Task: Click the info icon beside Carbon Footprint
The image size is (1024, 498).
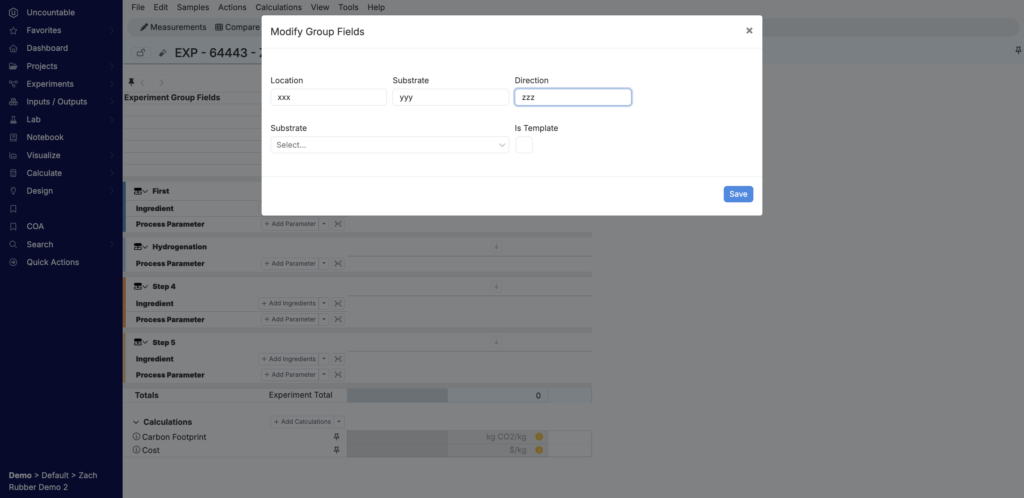Action: (136, 437)
